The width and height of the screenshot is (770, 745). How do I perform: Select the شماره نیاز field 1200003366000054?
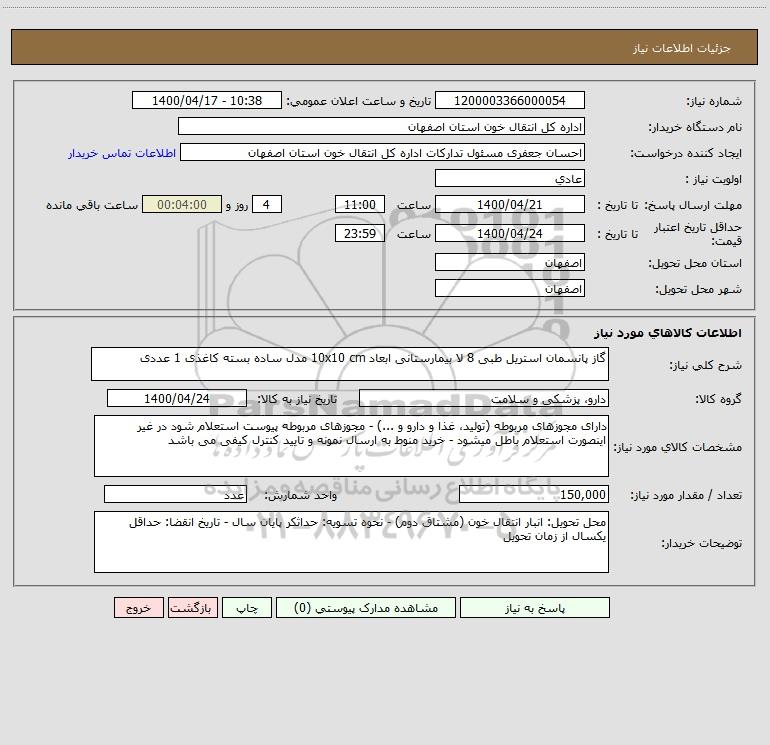(x=510, y=100)
